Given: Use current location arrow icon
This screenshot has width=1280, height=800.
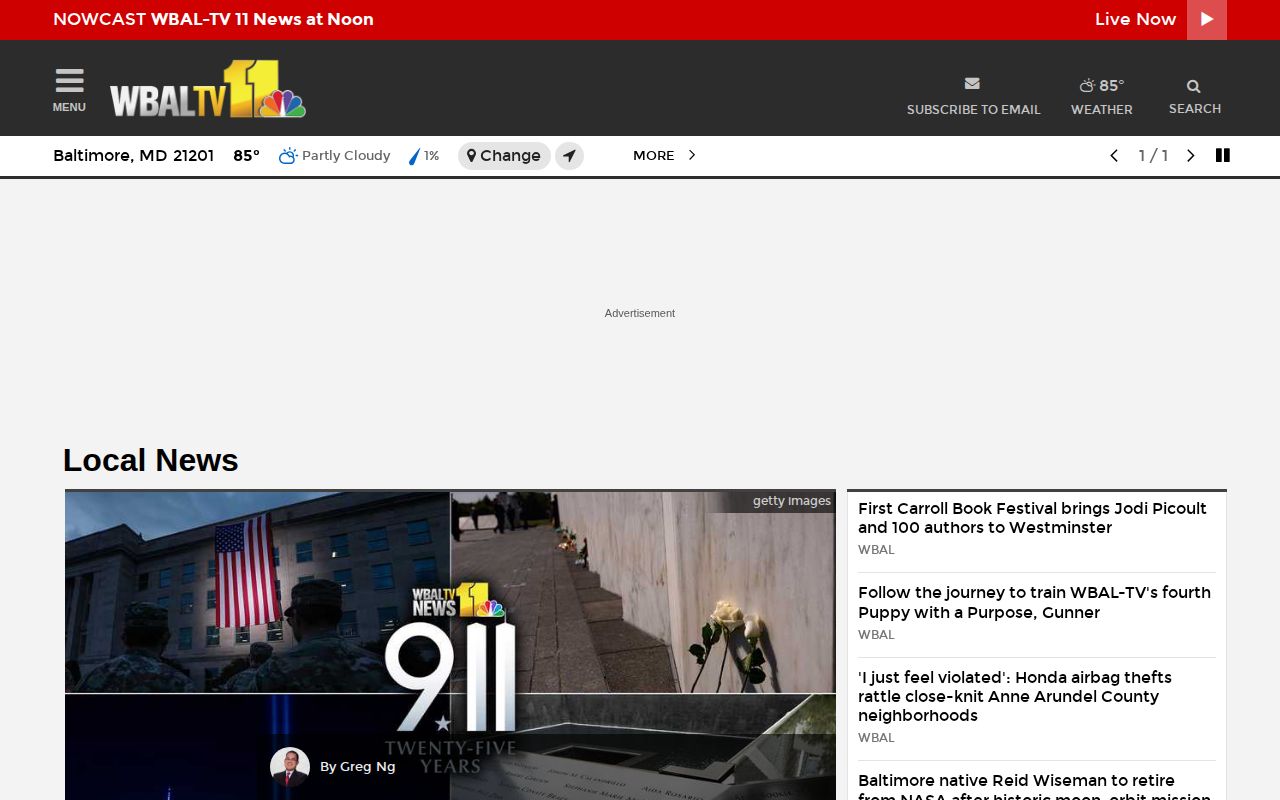Looking at the screenshot, I should pyautogui.click(x=569, y=156).
